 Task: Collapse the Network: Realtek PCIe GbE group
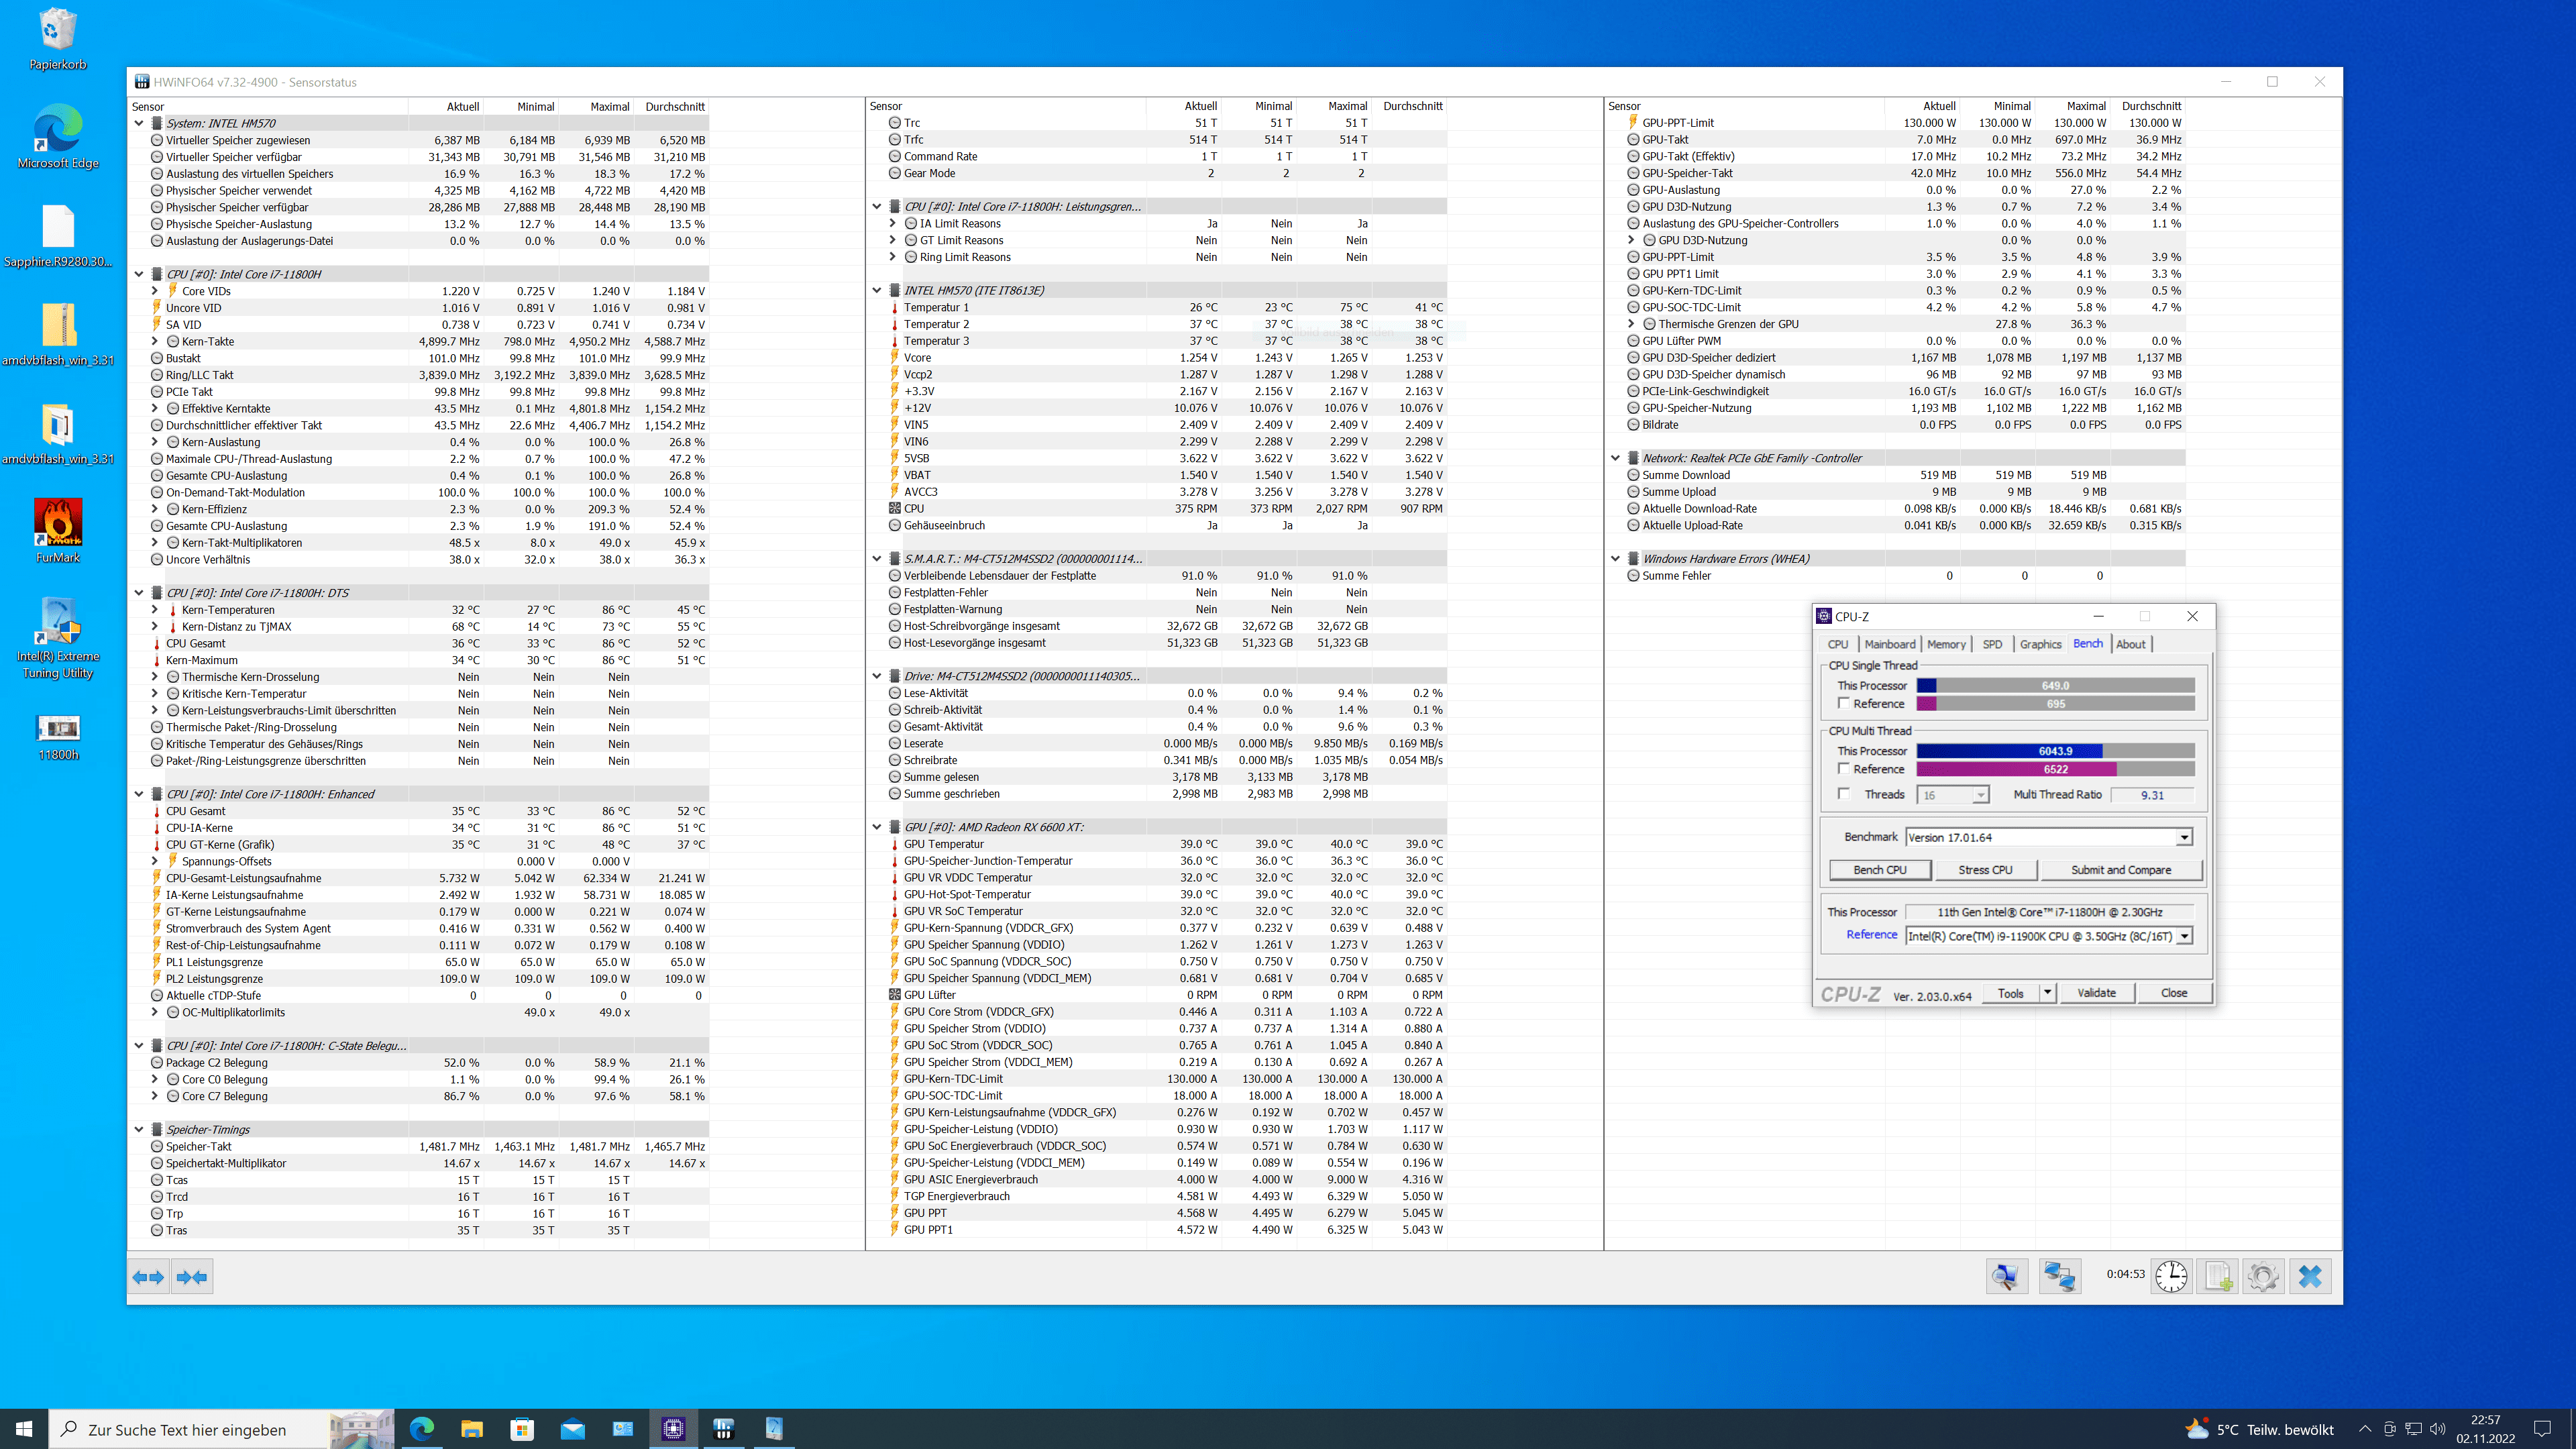coord(1615,458)
